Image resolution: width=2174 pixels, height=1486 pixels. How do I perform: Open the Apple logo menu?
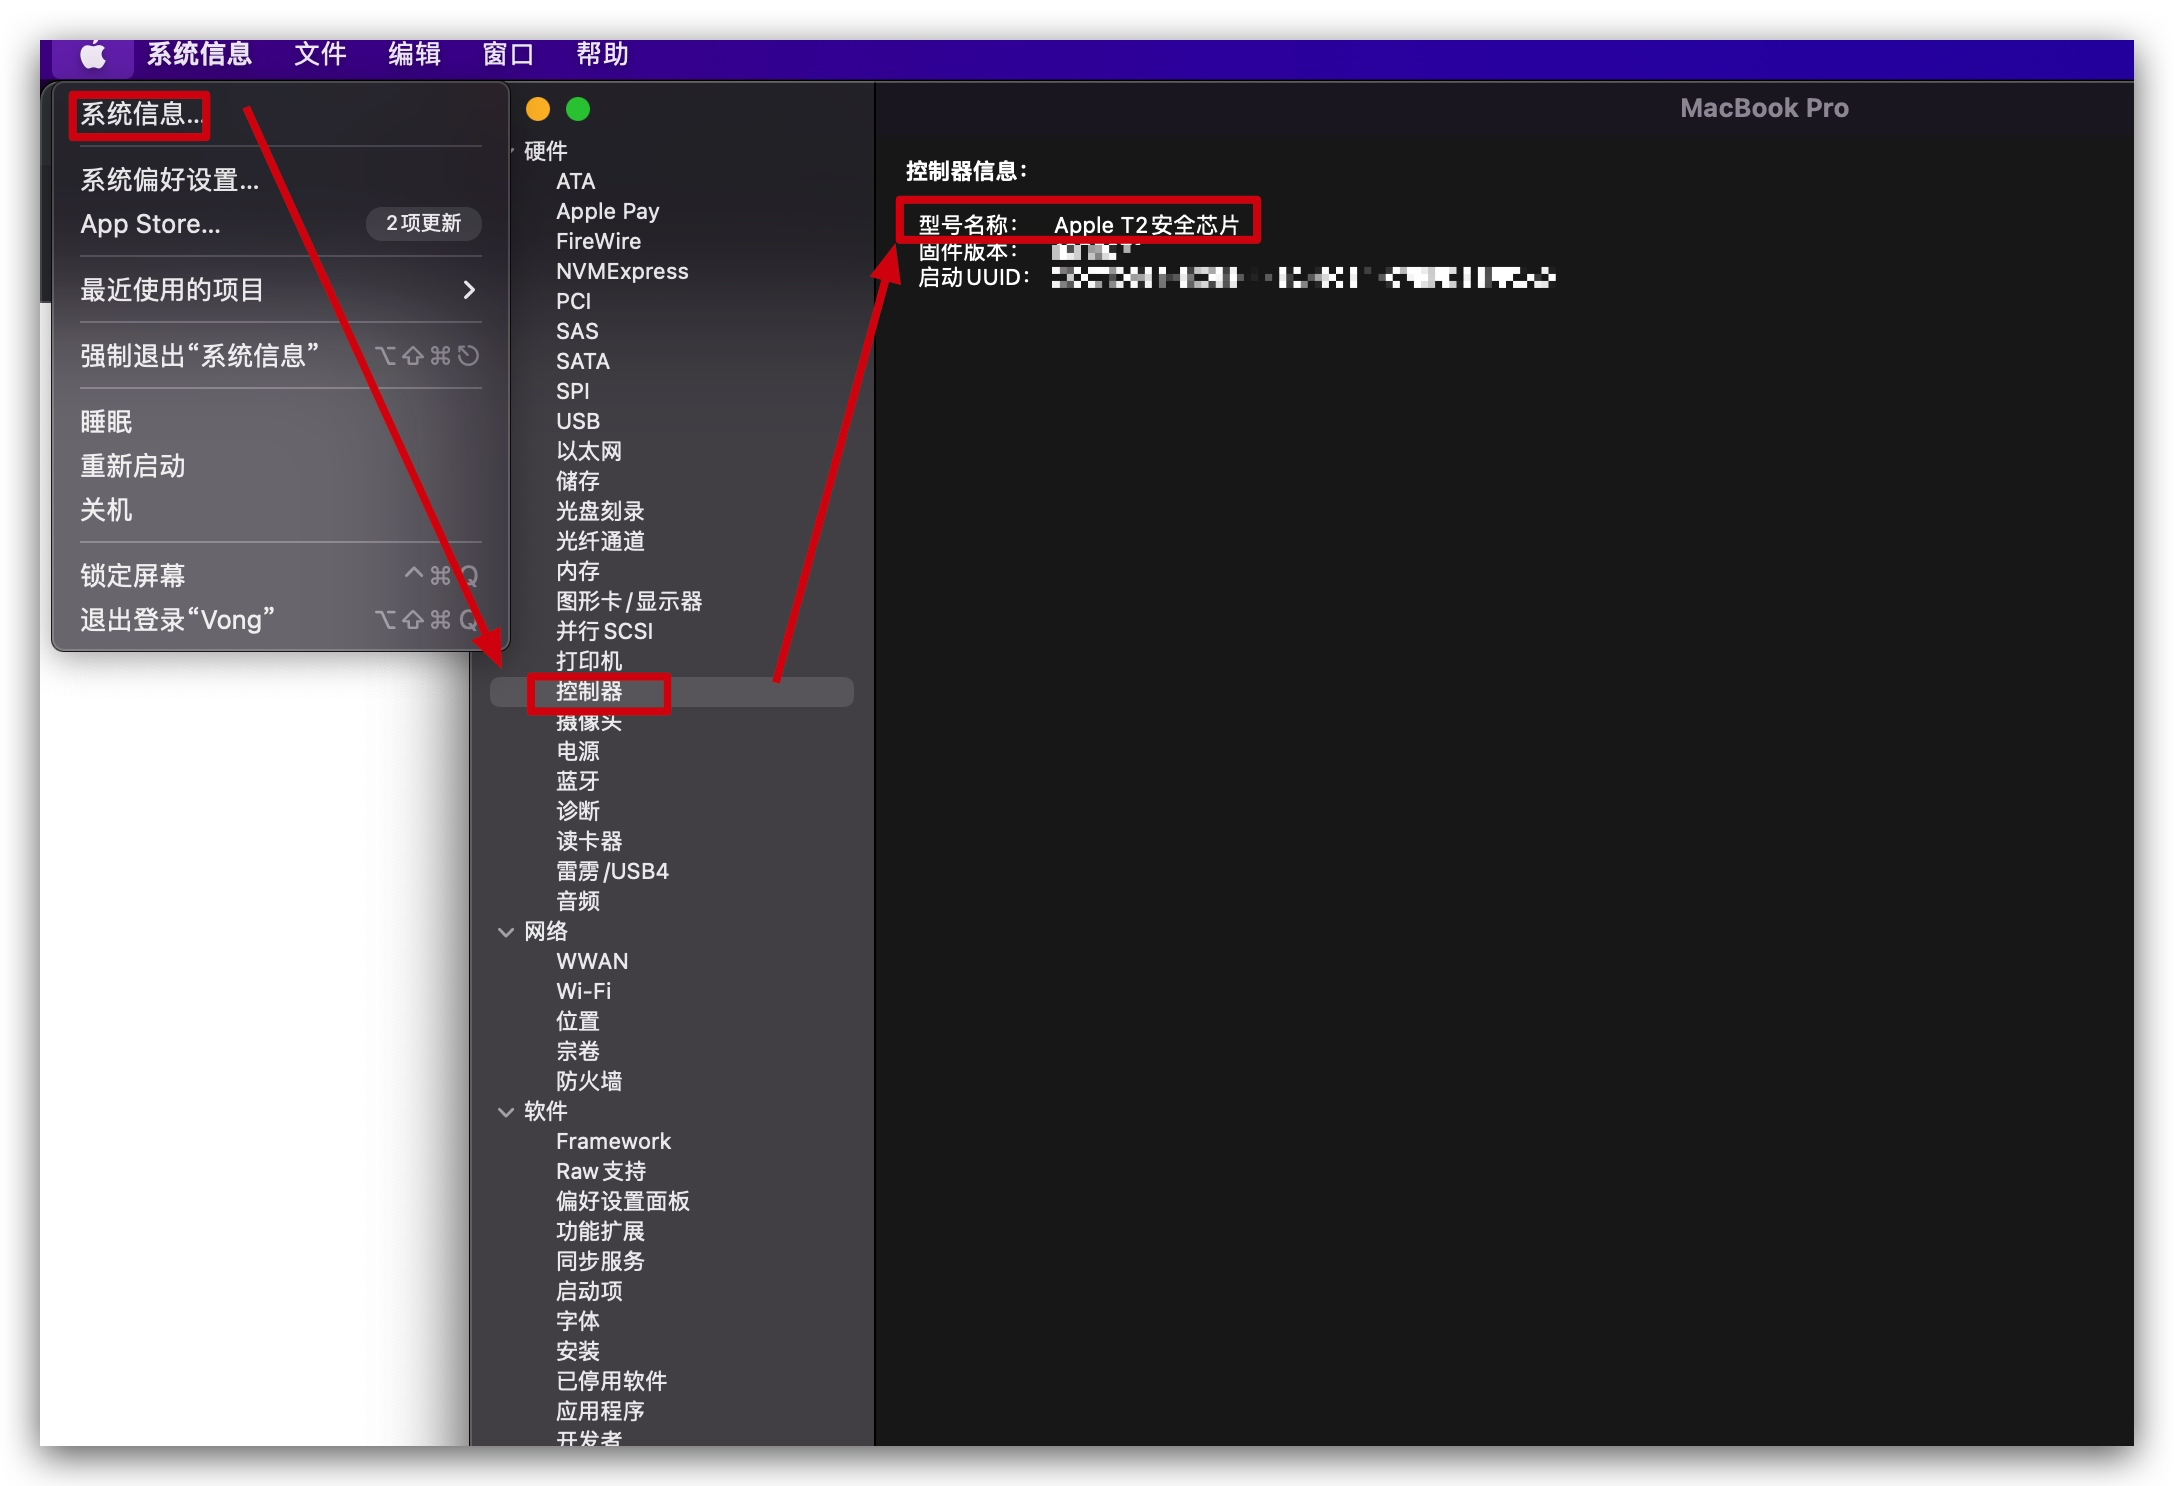coord(93,55)
